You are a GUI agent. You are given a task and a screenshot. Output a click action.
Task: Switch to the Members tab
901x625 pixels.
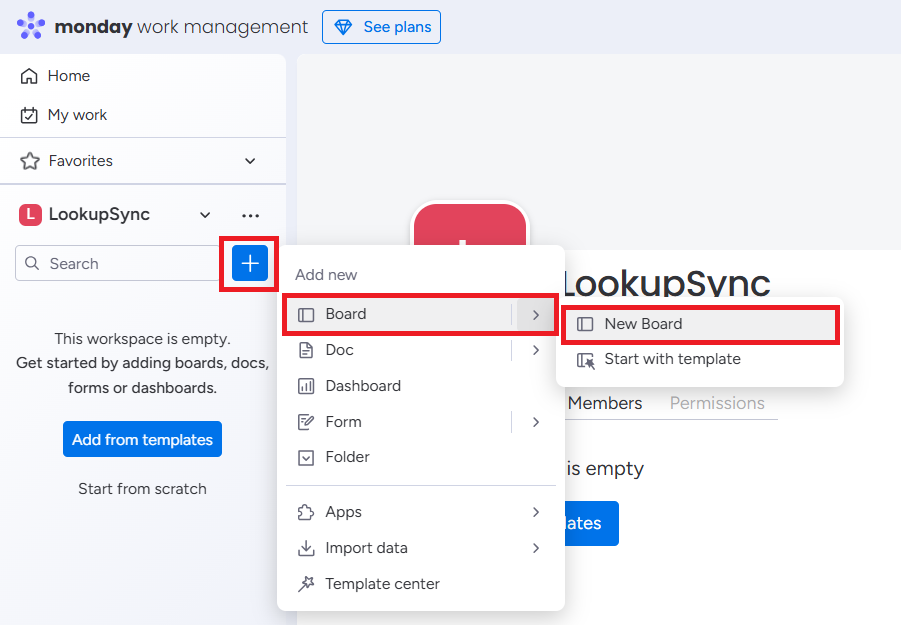[x=604, y=403]
